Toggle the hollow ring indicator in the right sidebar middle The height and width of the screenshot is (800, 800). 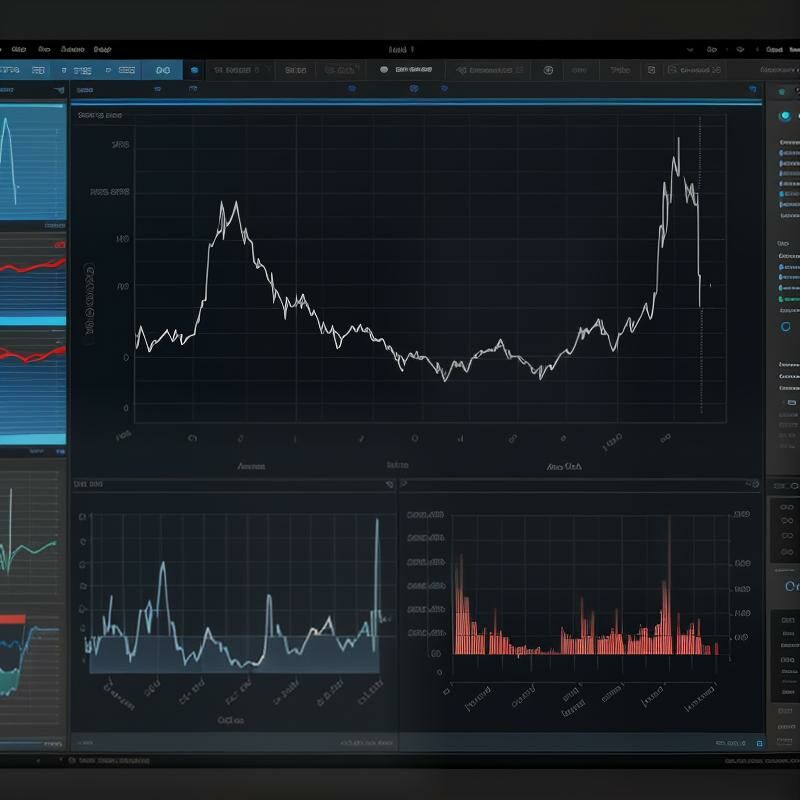coord(785,326)
